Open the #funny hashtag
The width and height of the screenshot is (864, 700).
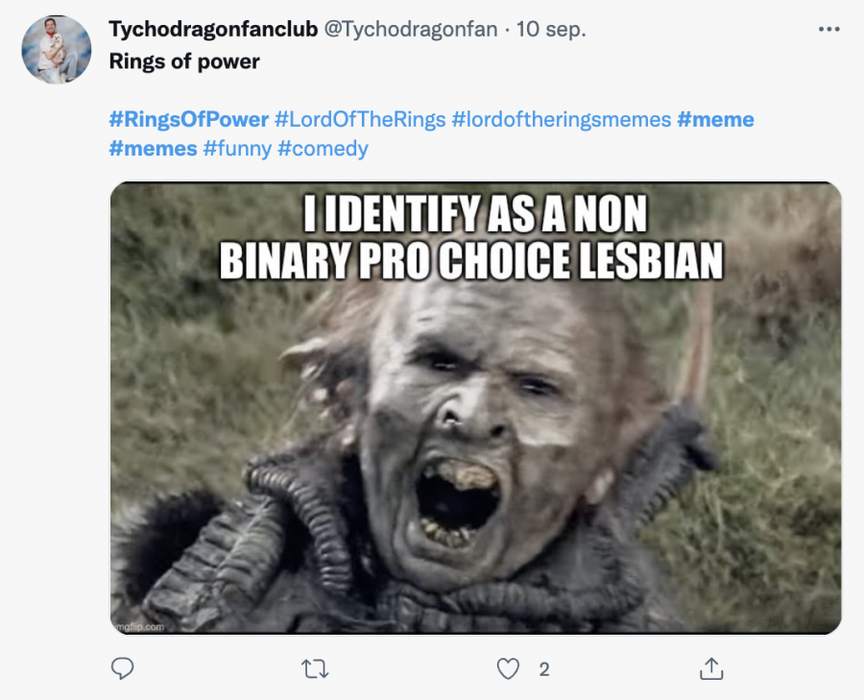[x=237, y=148]
